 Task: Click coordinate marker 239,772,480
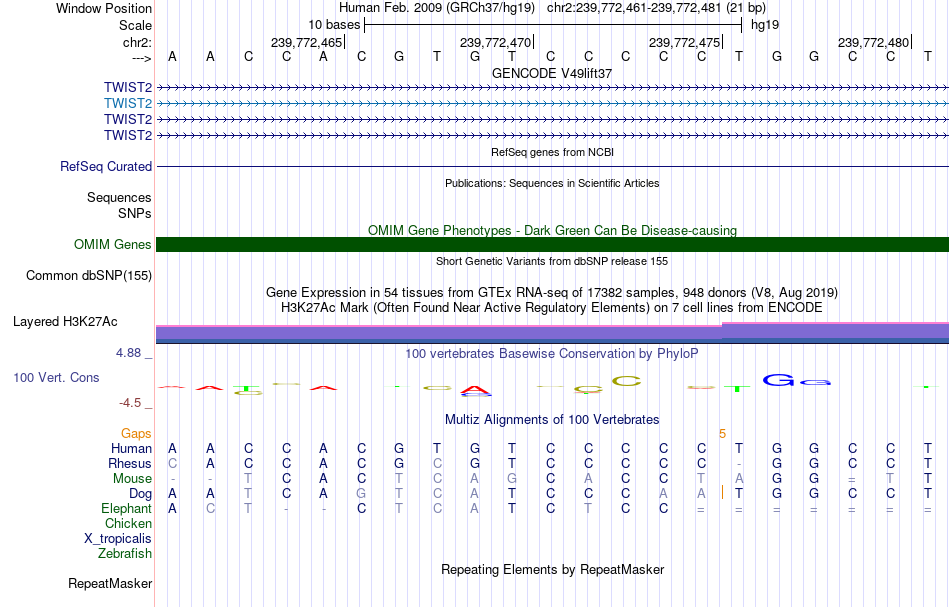[x=874, y=42]
